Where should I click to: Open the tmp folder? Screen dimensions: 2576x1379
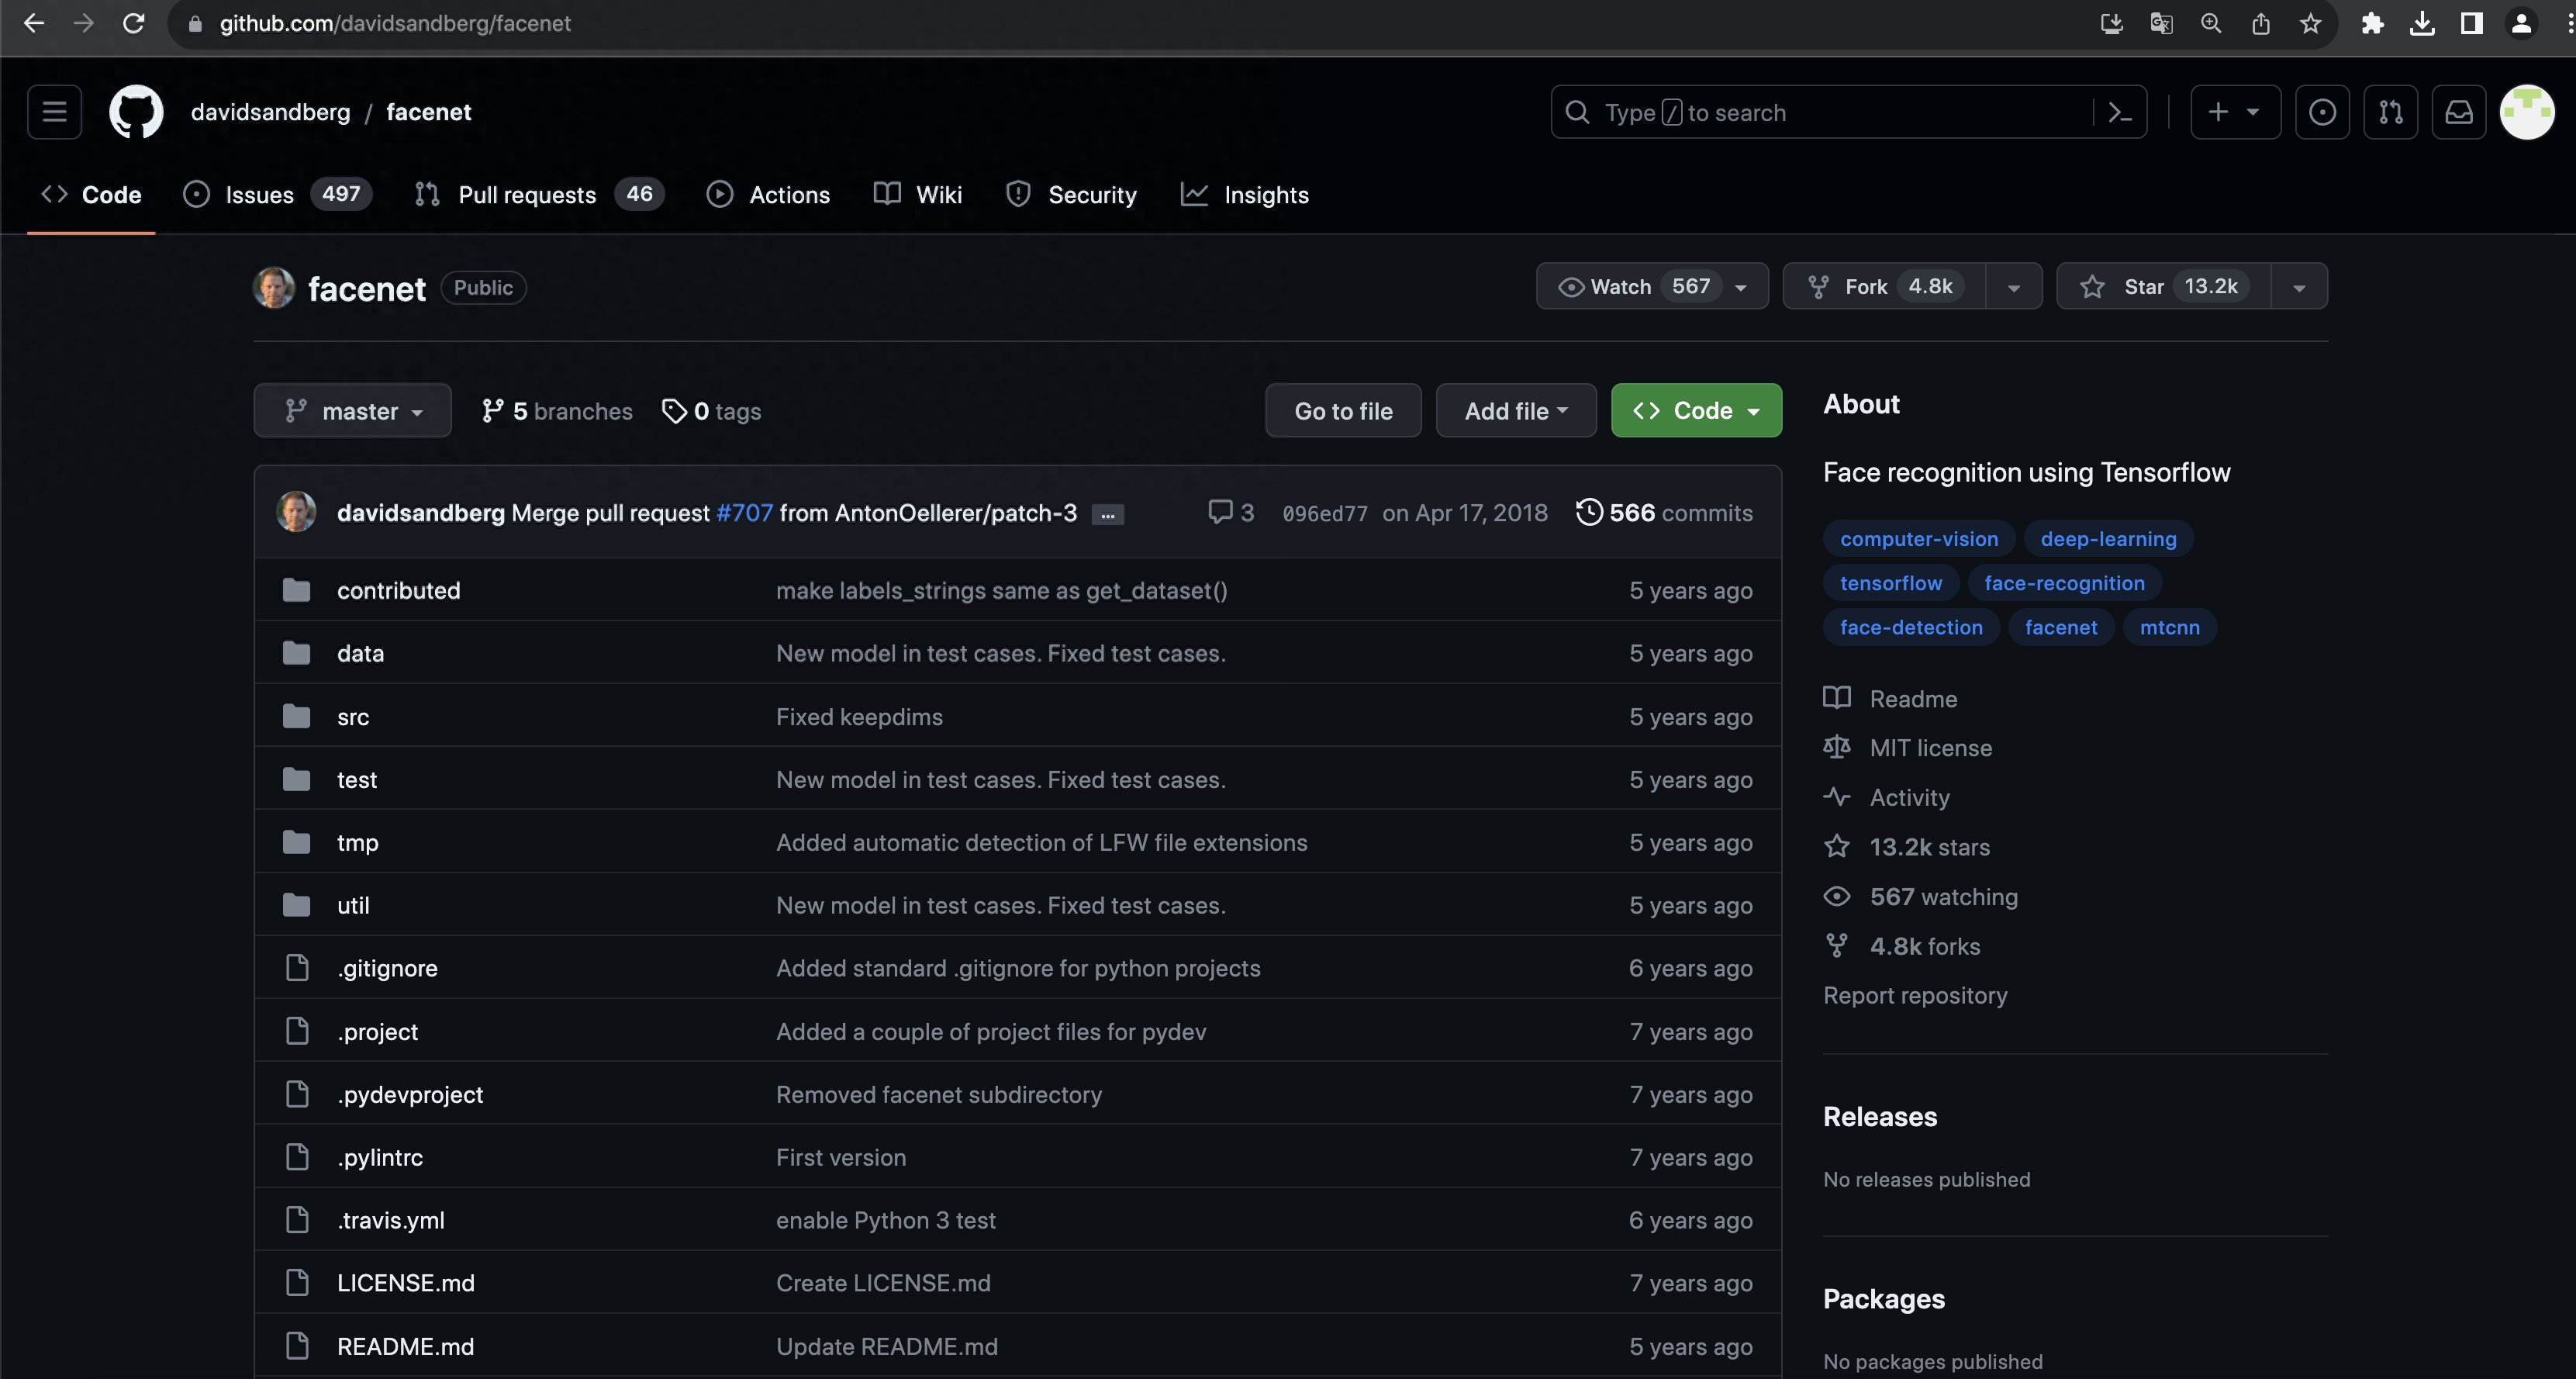357,842
